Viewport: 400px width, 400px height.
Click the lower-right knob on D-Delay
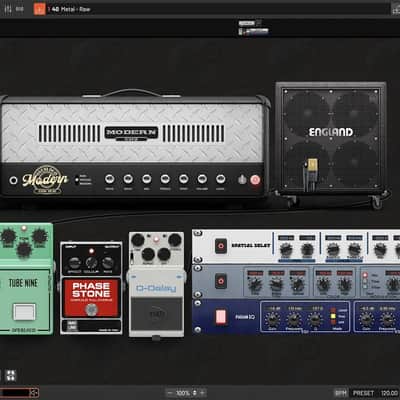(x=164, y=254)
